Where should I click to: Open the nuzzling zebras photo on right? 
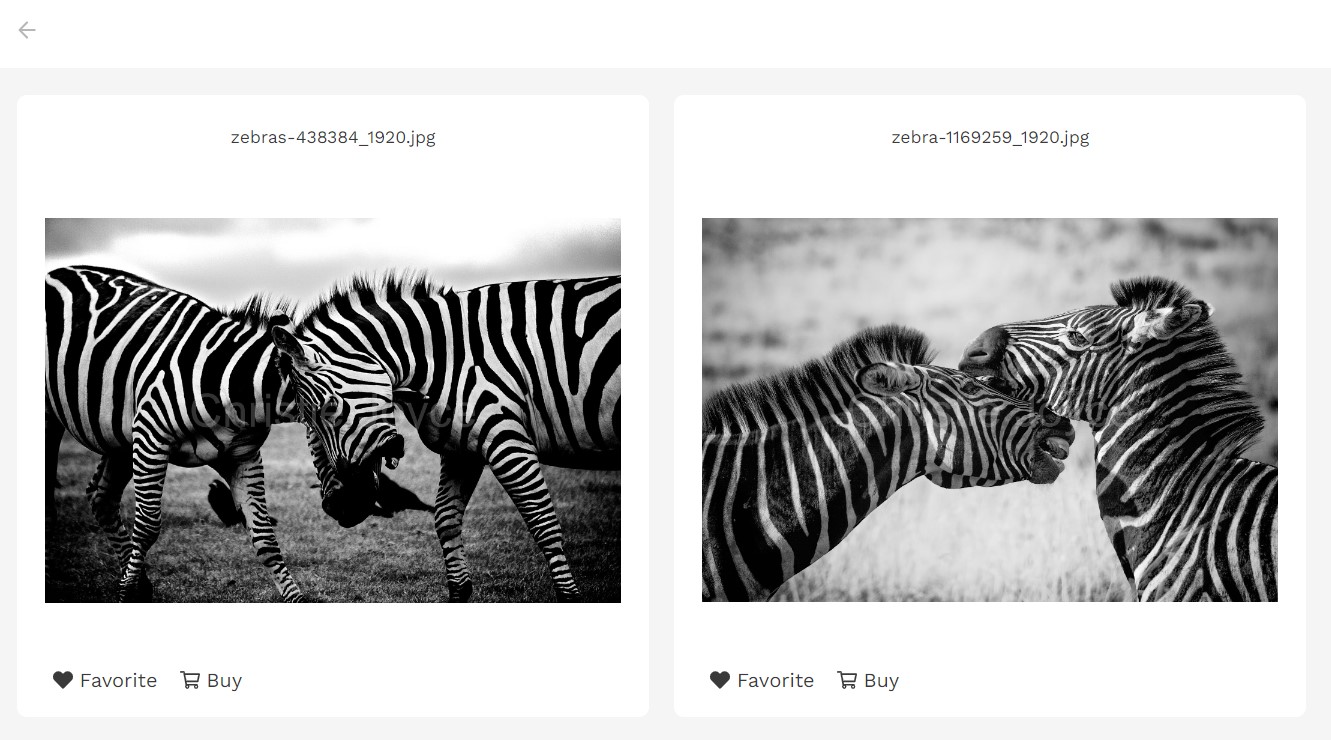tap(990, 410)
